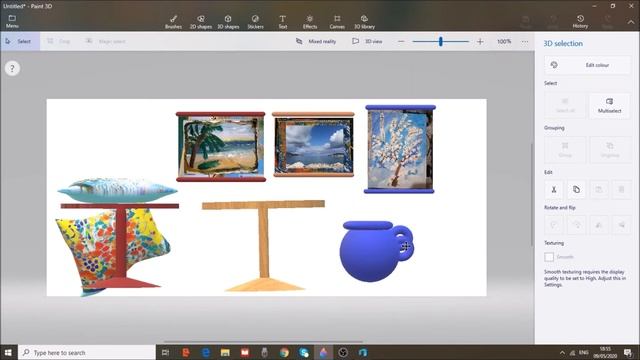Zoom out with minus button
The height and width of the screenshot is (360, 640).
click(x=401, y=41)
